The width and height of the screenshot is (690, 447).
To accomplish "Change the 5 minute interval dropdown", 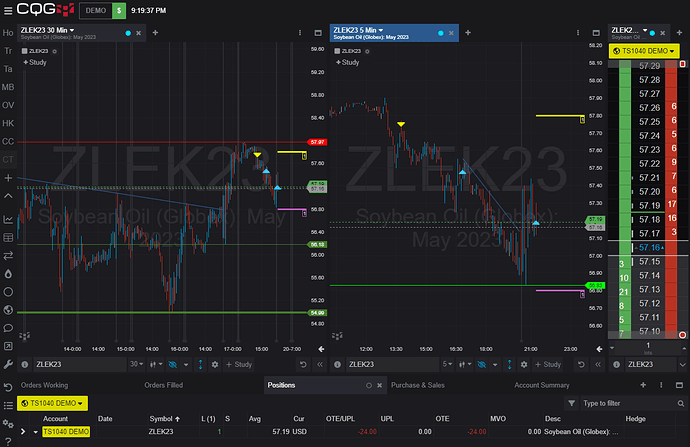I will [x=447, y=364].
